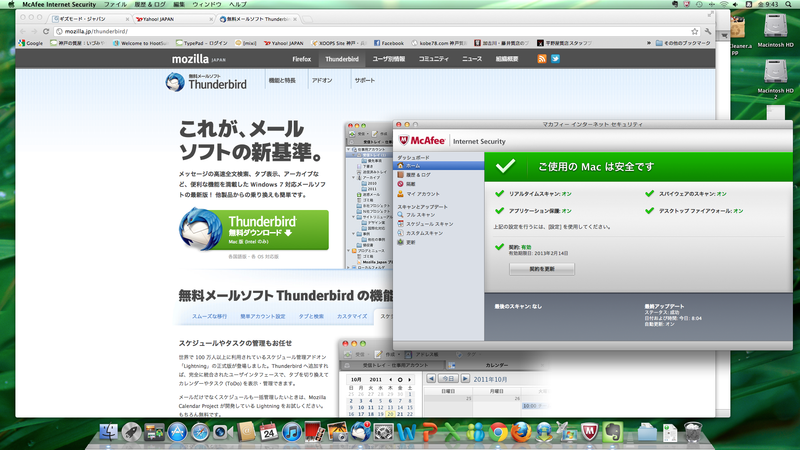800x450 pixels.
Task: Open ウィンドウ menu in menu bar
Action: pos(207,4)
